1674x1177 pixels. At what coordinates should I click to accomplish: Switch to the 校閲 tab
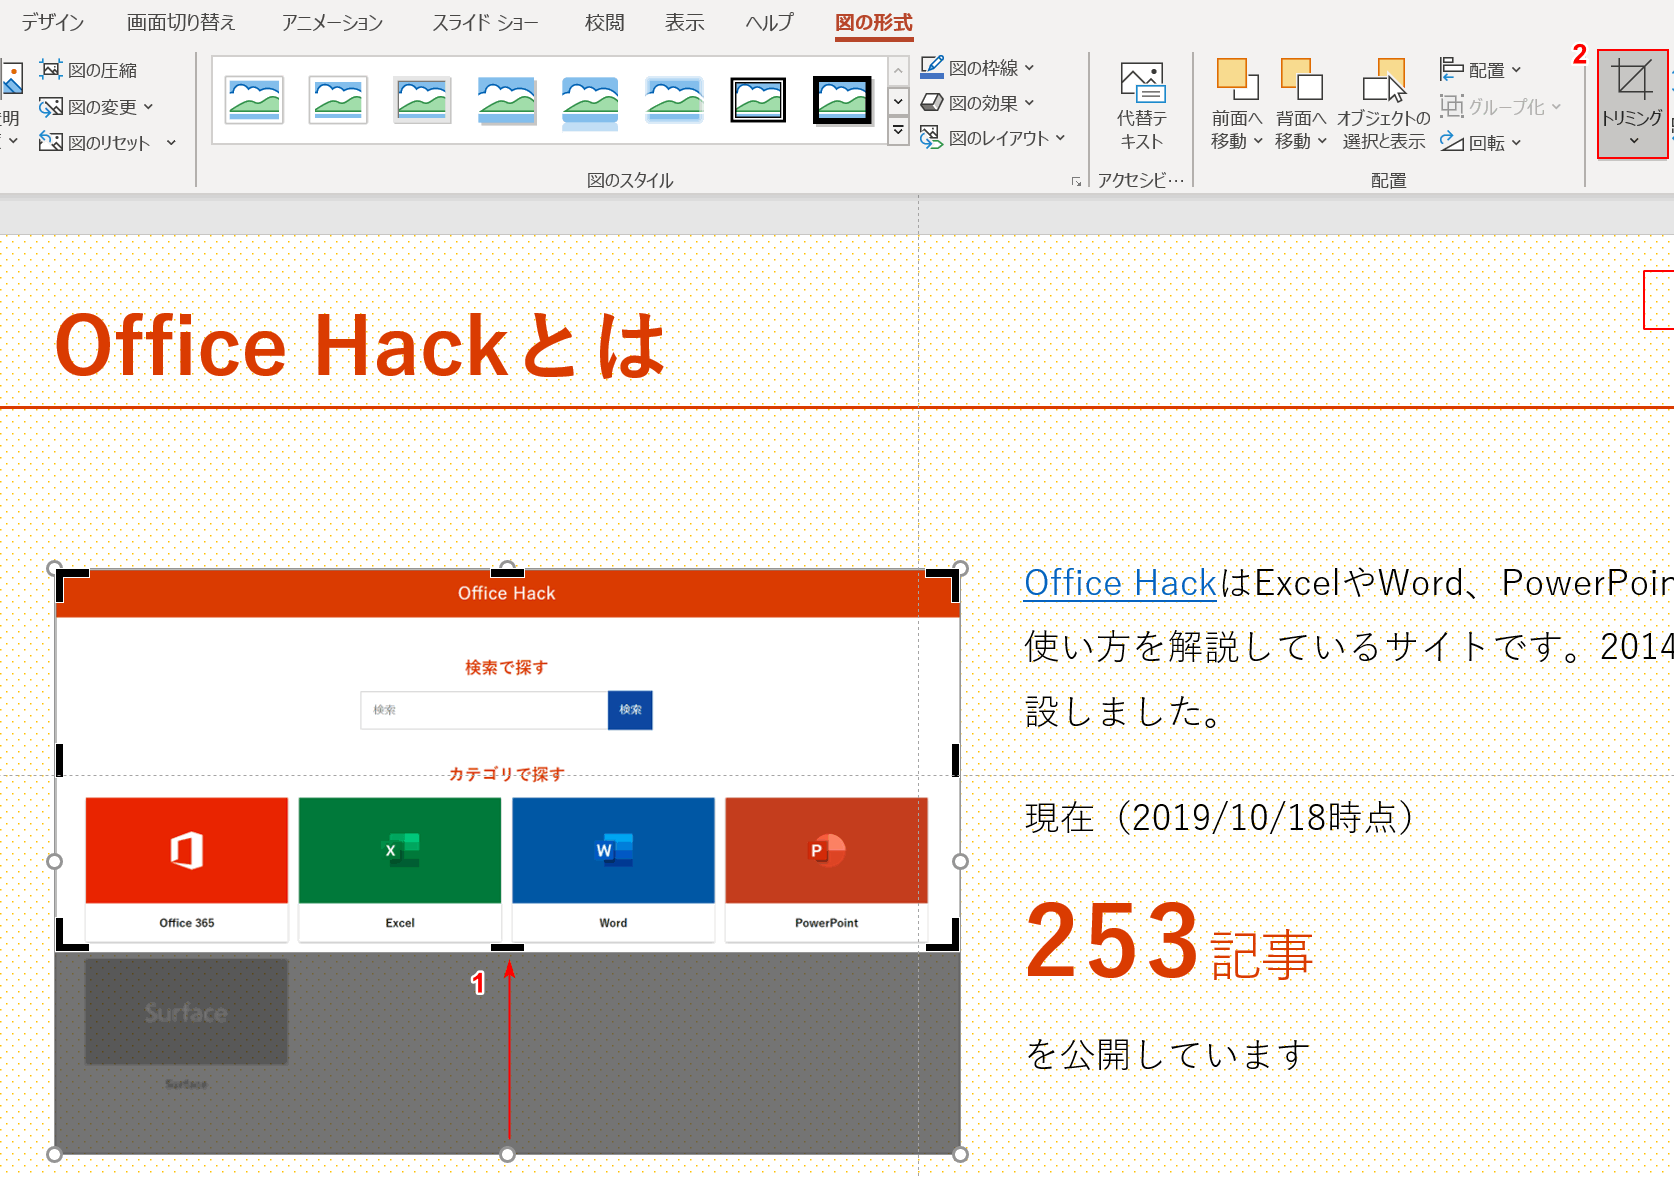[x=605, y=22]
